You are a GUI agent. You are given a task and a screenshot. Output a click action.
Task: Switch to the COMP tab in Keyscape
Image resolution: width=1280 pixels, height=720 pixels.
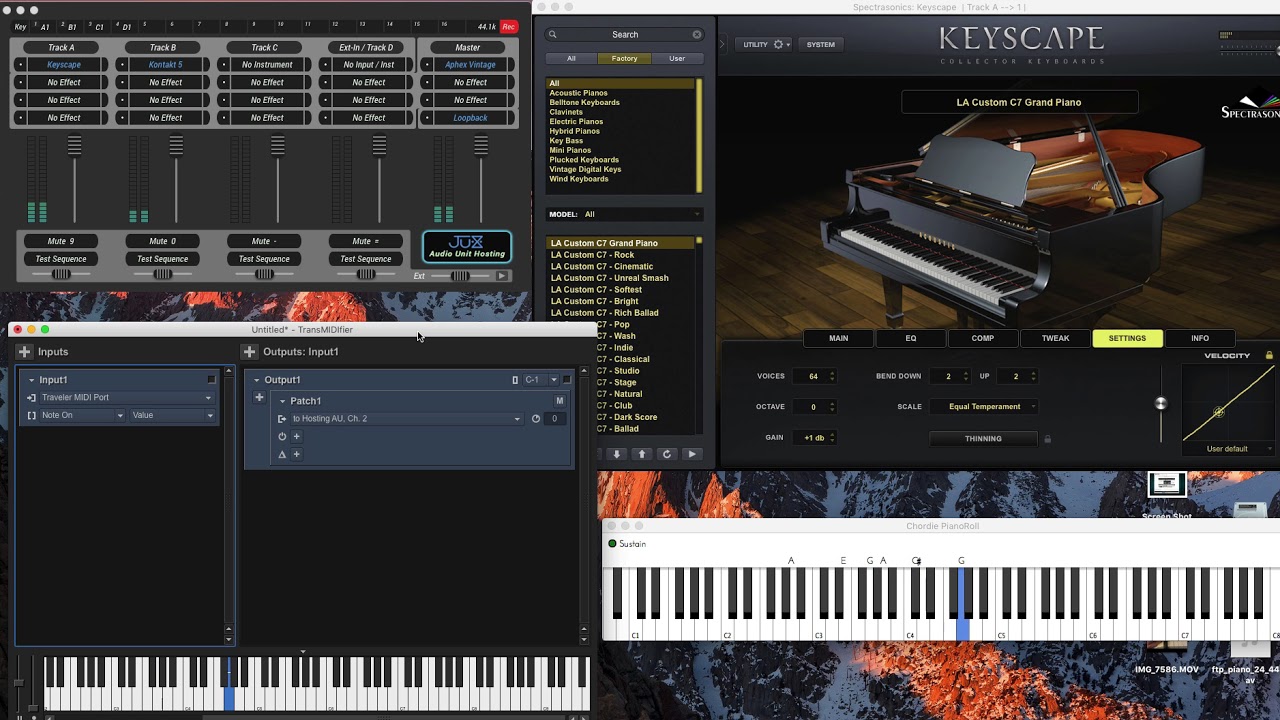983,338
